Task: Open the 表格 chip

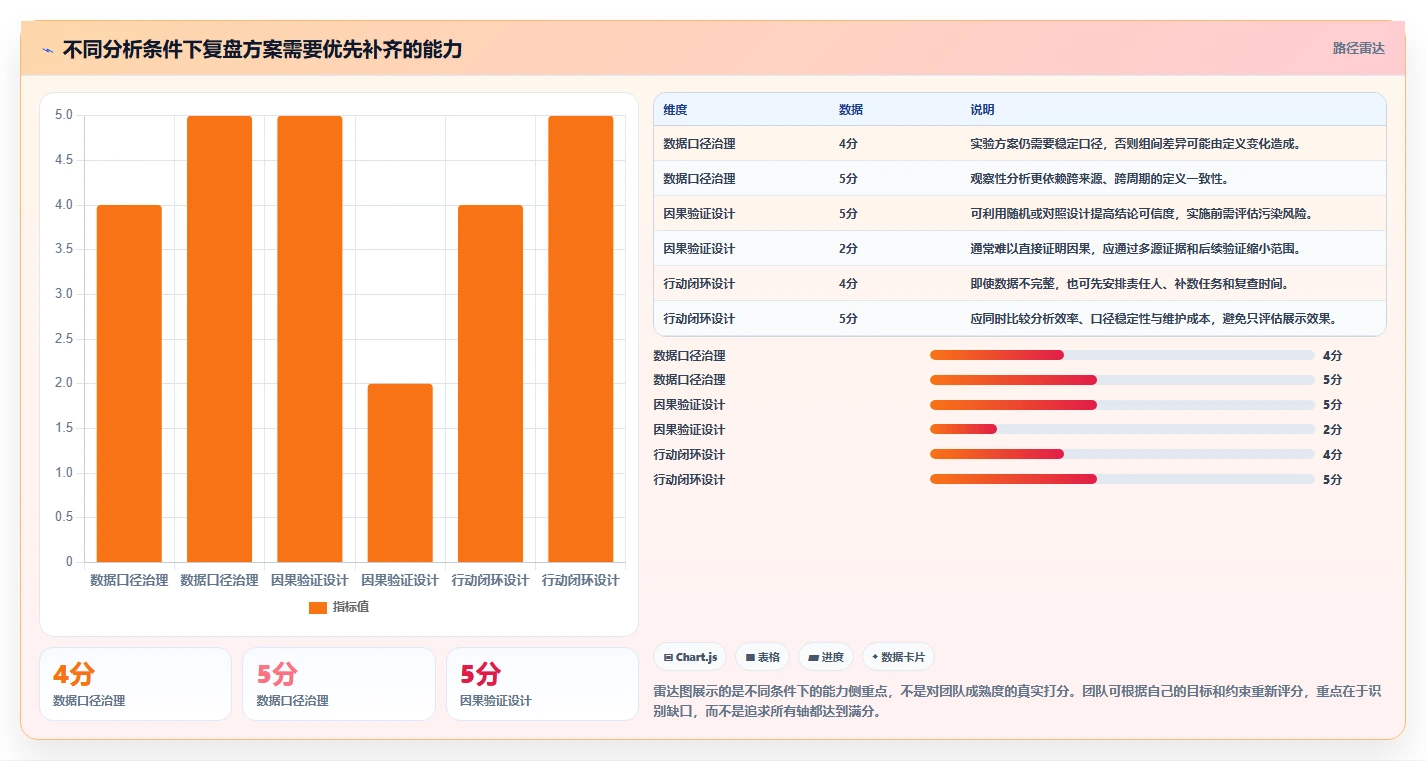Action: point(762,657)
